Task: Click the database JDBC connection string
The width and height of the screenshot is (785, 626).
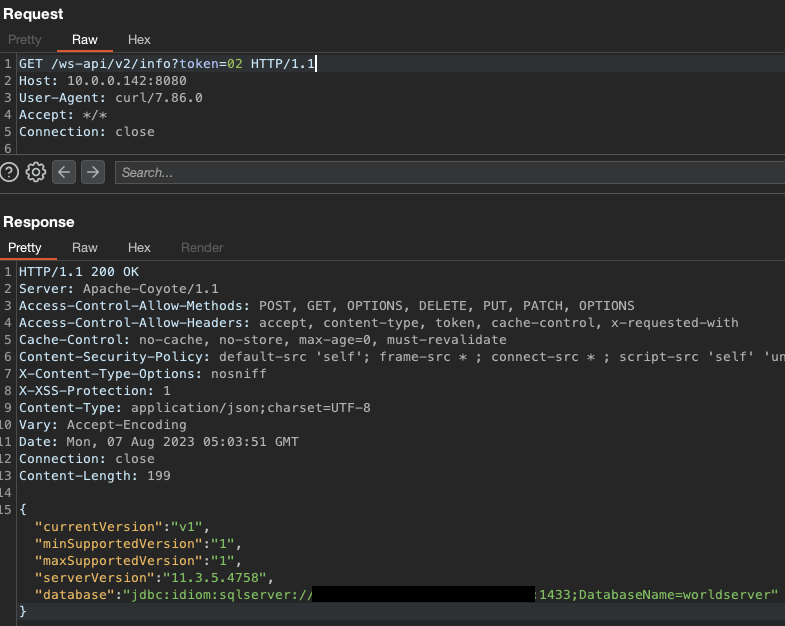Action: tap(450, 595)
